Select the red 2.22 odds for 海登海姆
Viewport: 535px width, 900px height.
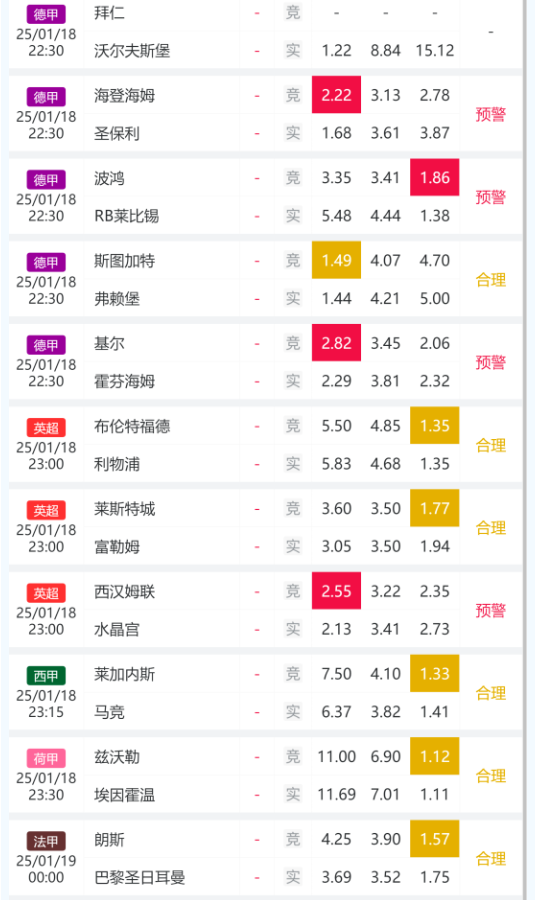336,95
